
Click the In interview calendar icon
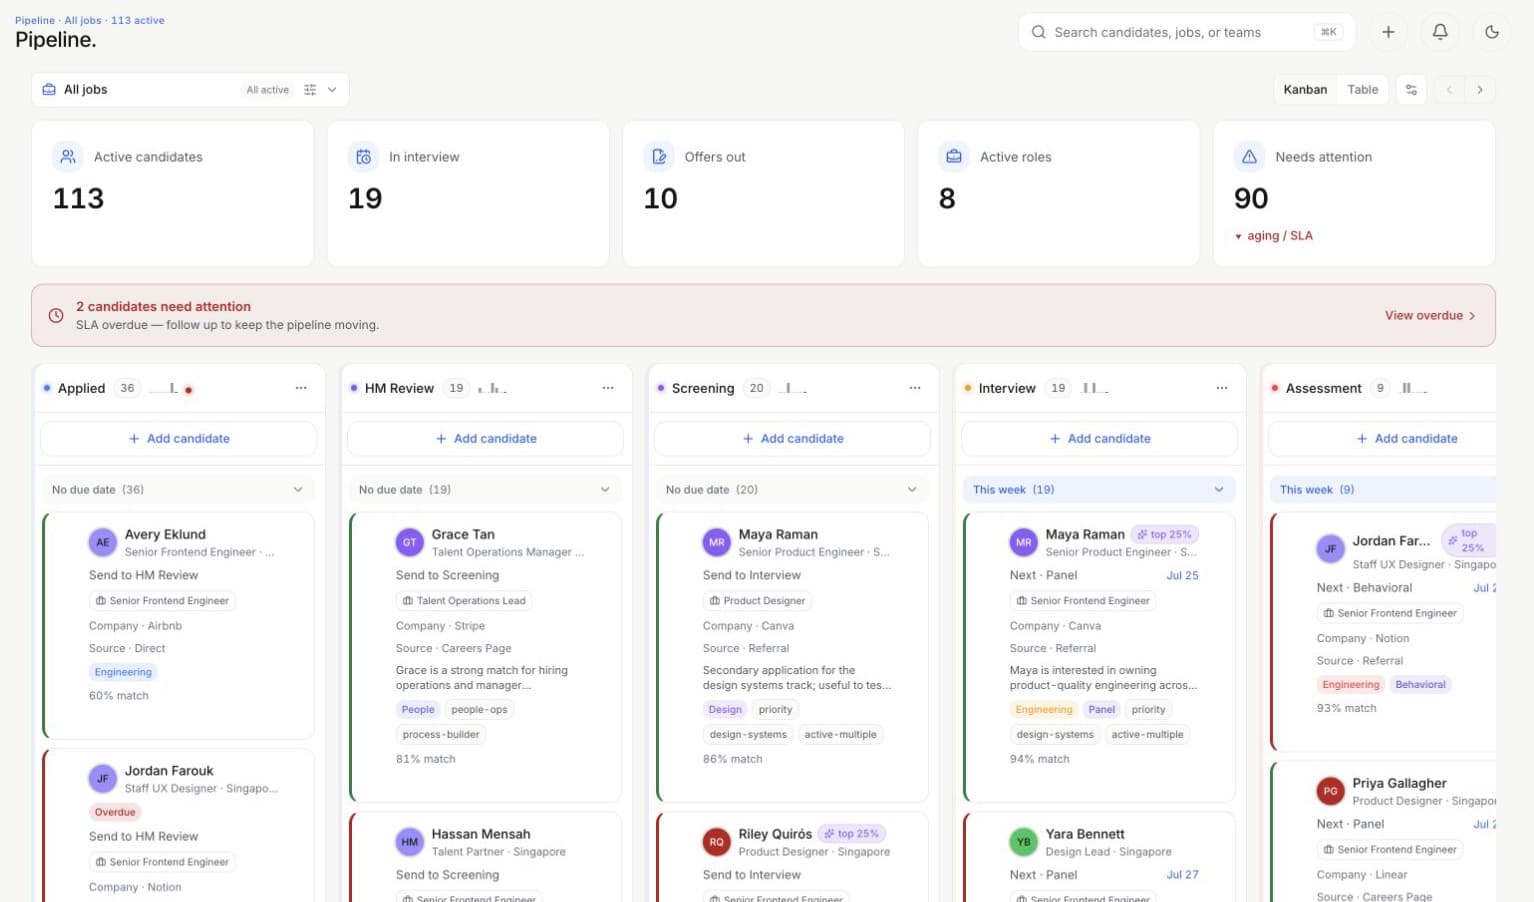tap(364, 157)
